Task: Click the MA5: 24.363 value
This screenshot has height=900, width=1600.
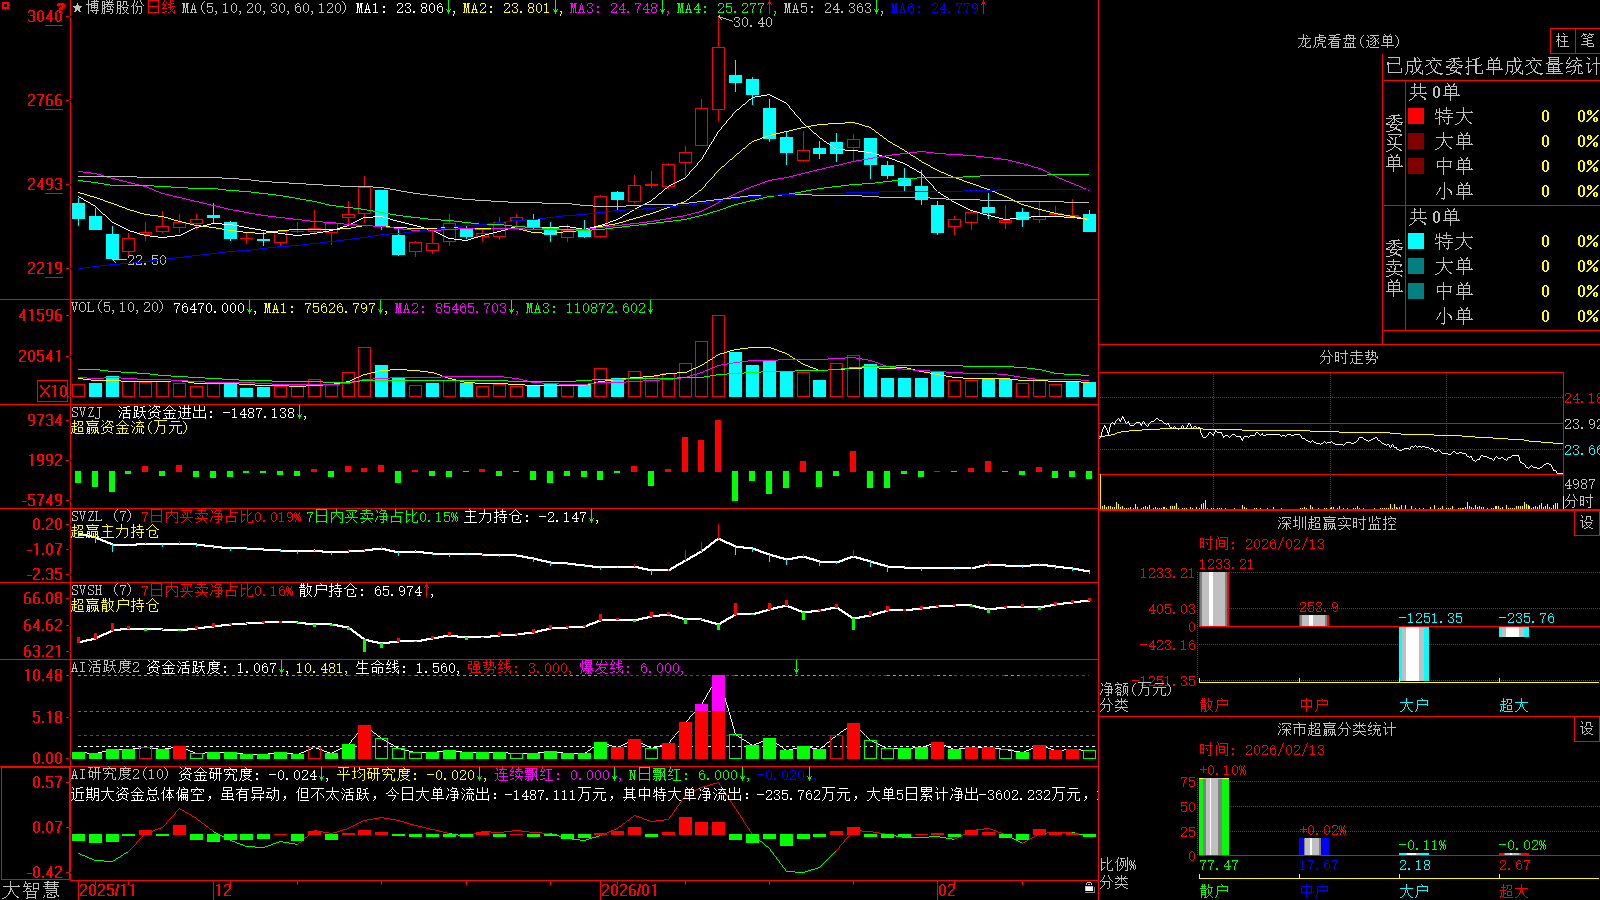Action: coord(831,8)
